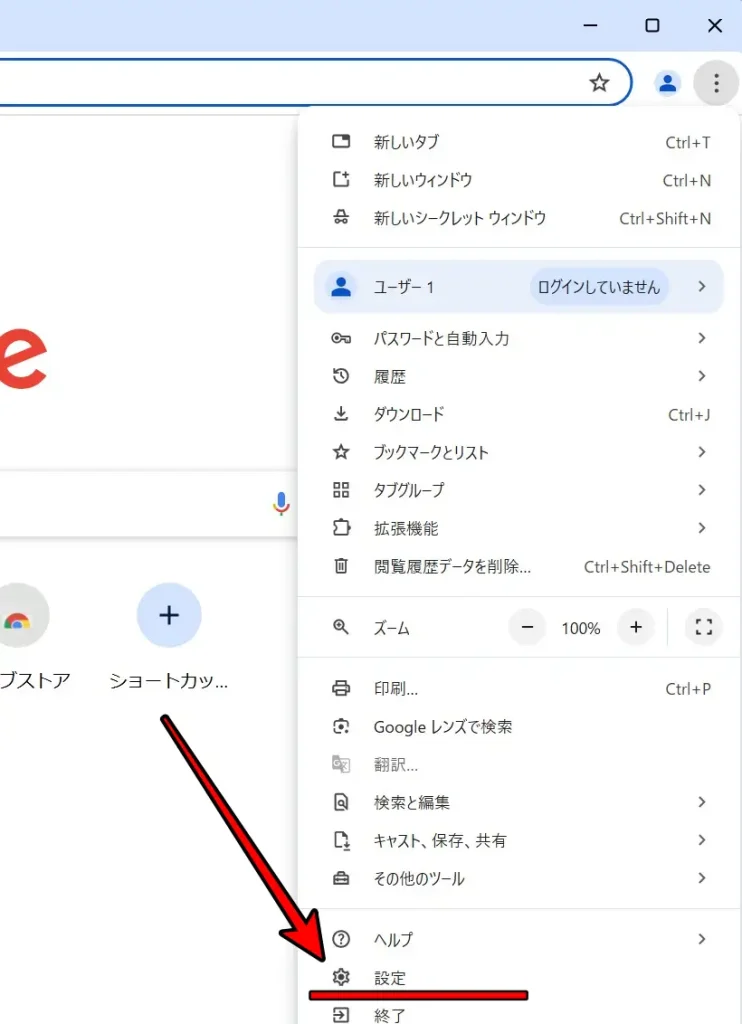The image size is (742, 1024).
Task: Expand the 拡張機能 submenu arrow
Action: pos(702,528)
